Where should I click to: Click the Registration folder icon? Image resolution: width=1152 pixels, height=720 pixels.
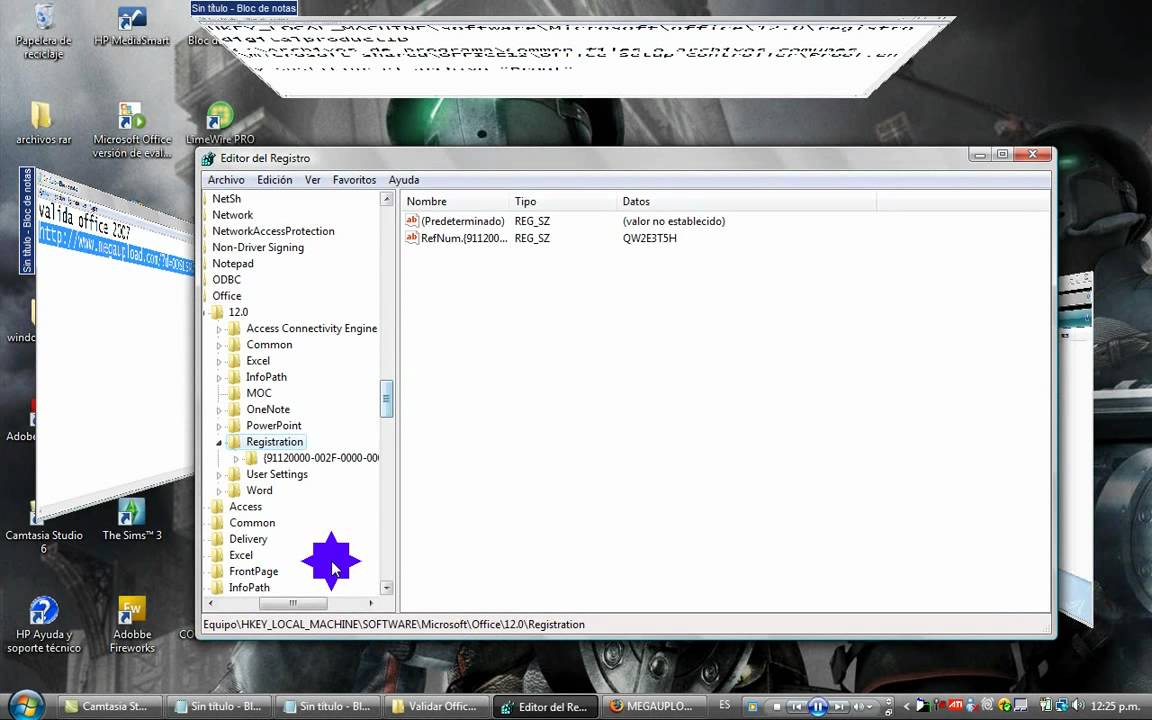click(234, 442)
